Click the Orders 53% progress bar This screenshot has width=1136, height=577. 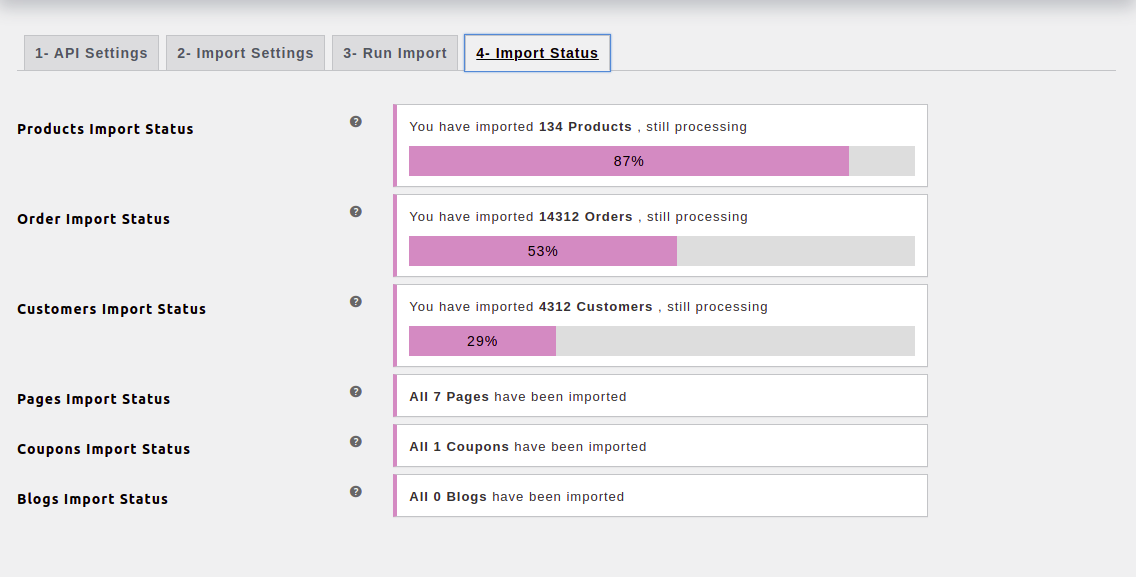[661, 251]
